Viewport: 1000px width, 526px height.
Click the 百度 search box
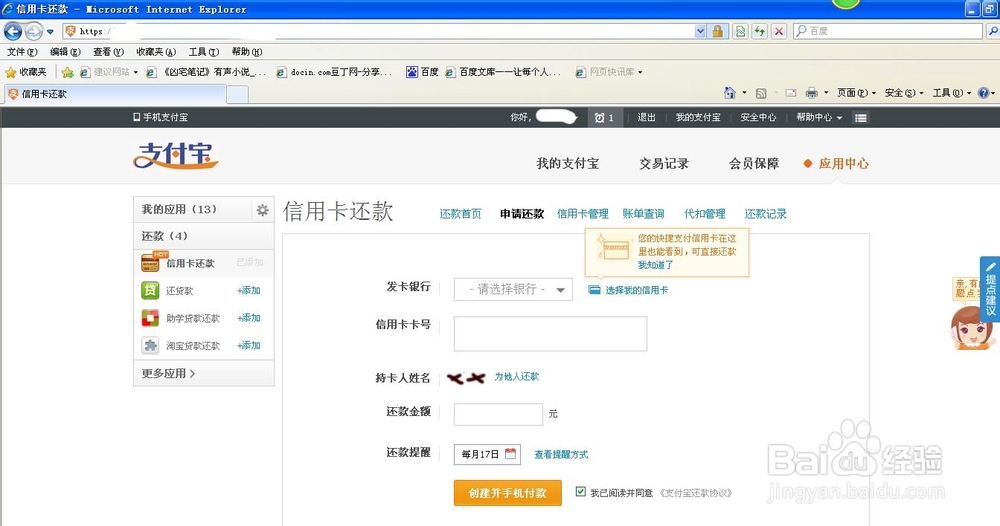click(x=888, y=31)
